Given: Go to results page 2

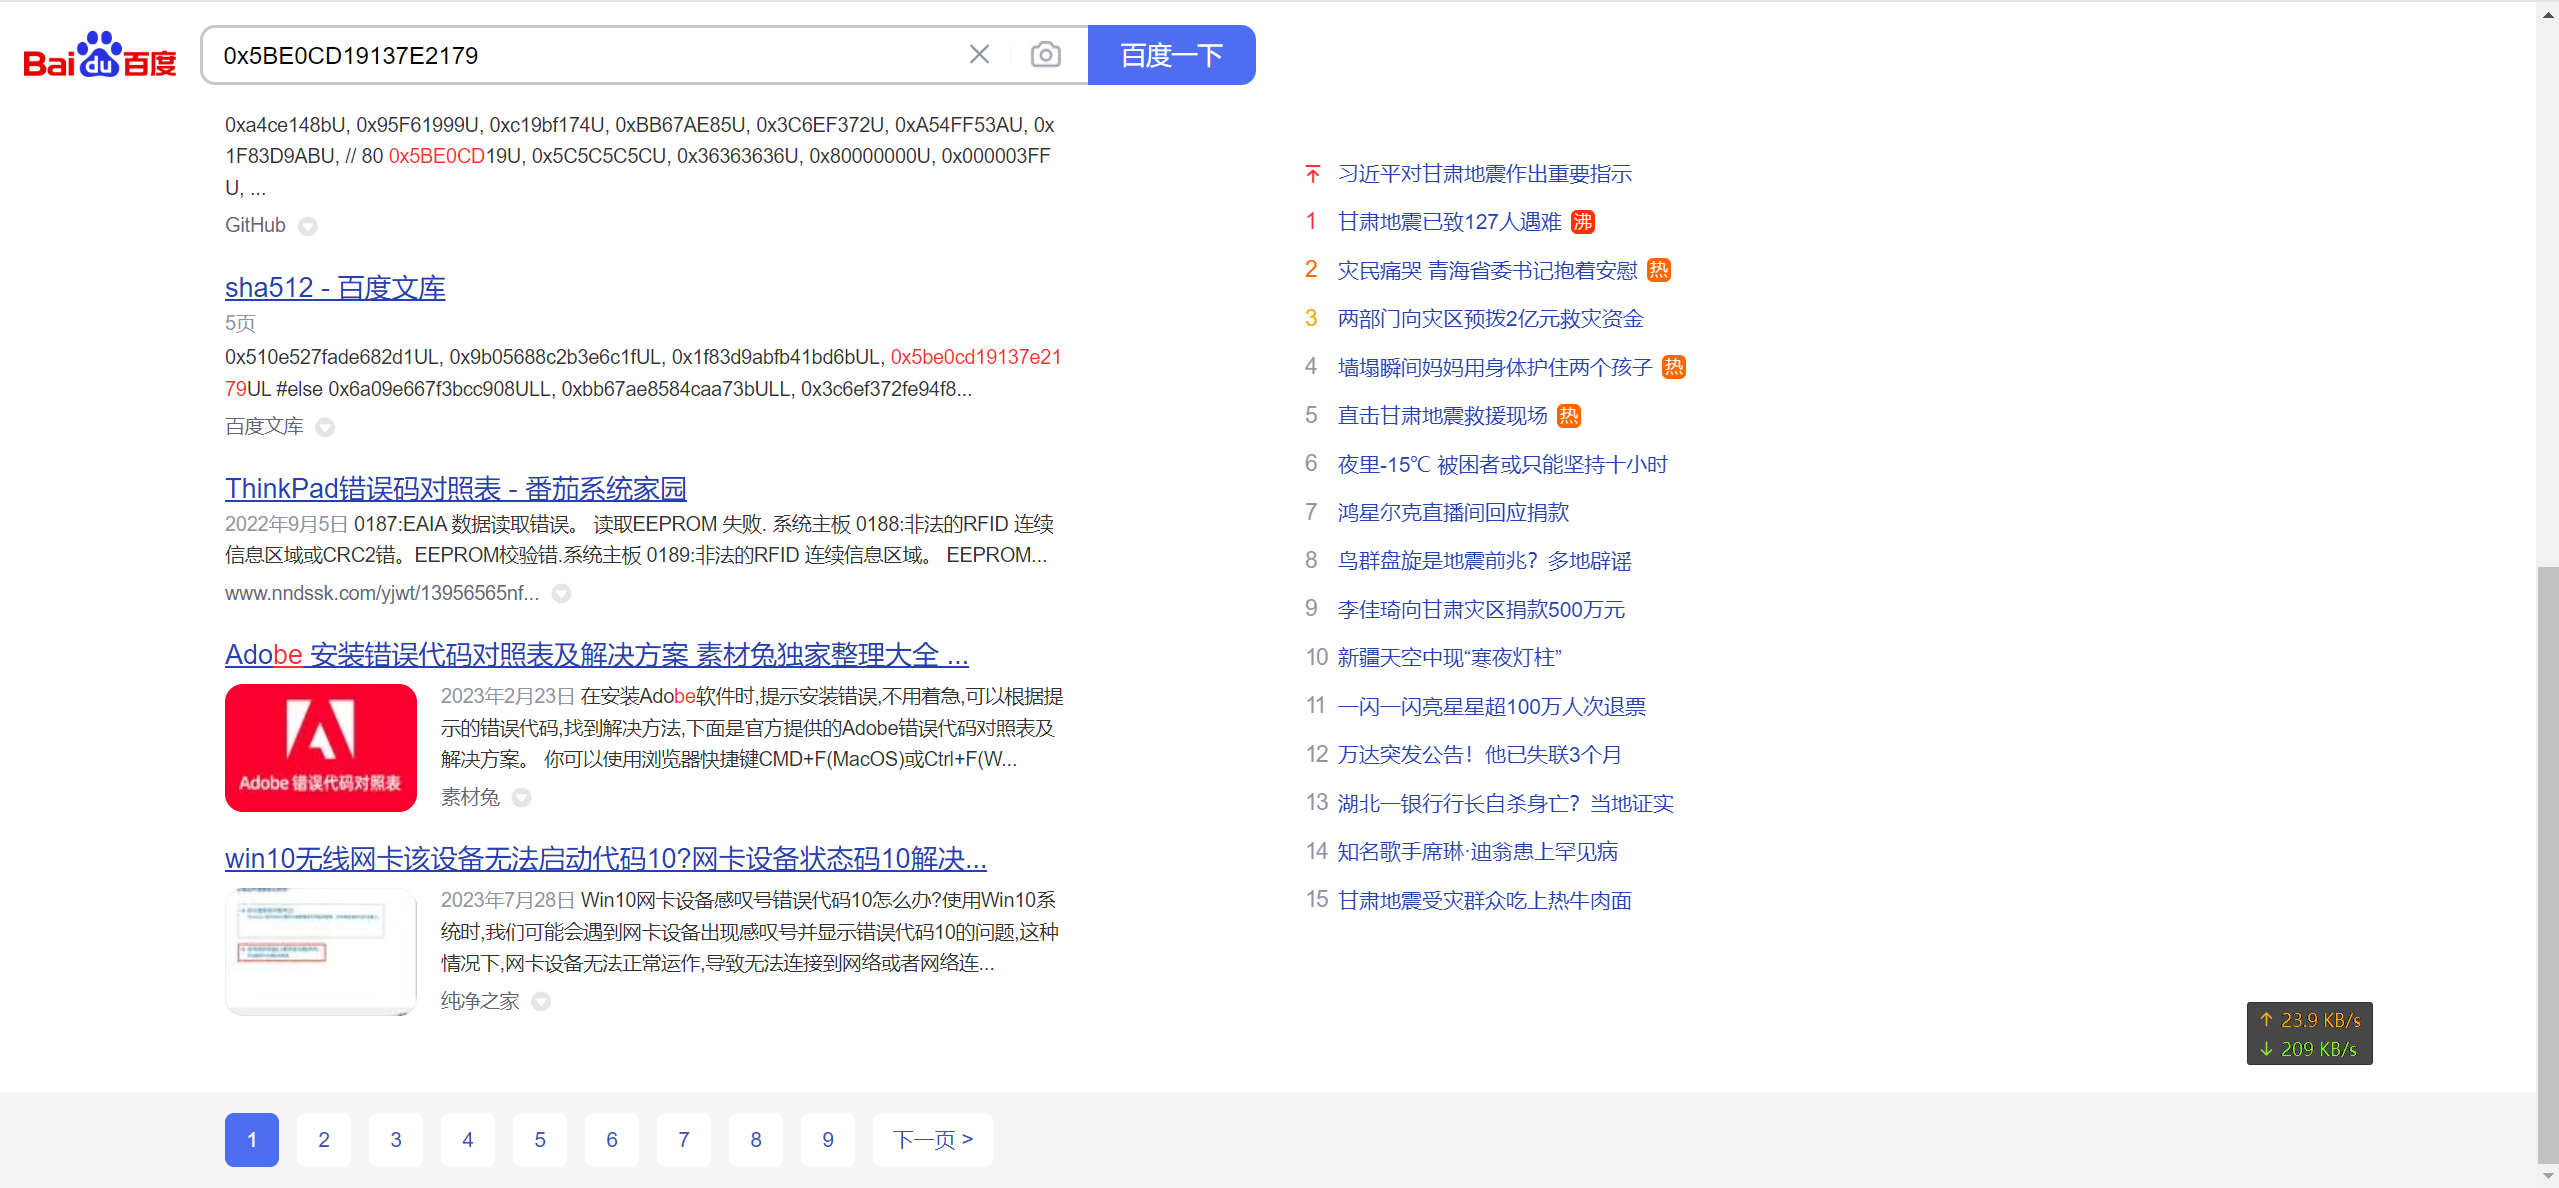Looking at the screenshot, I should click(x=324, y=1140).
